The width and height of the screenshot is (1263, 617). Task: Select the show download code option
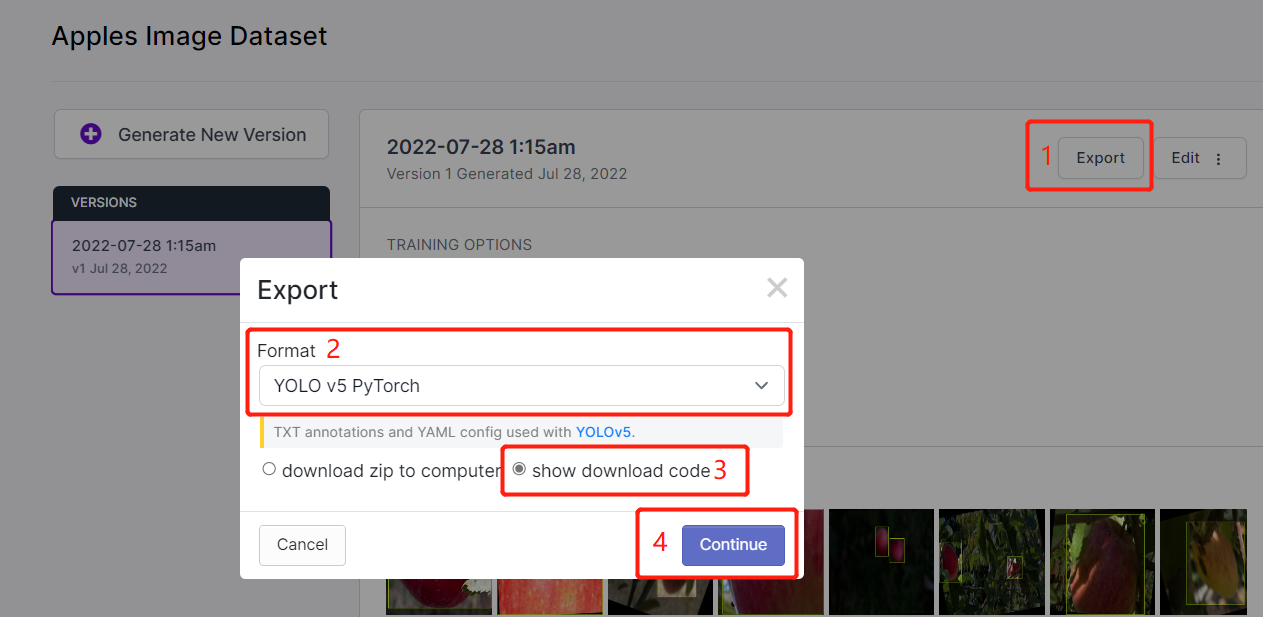click(519, 470)
